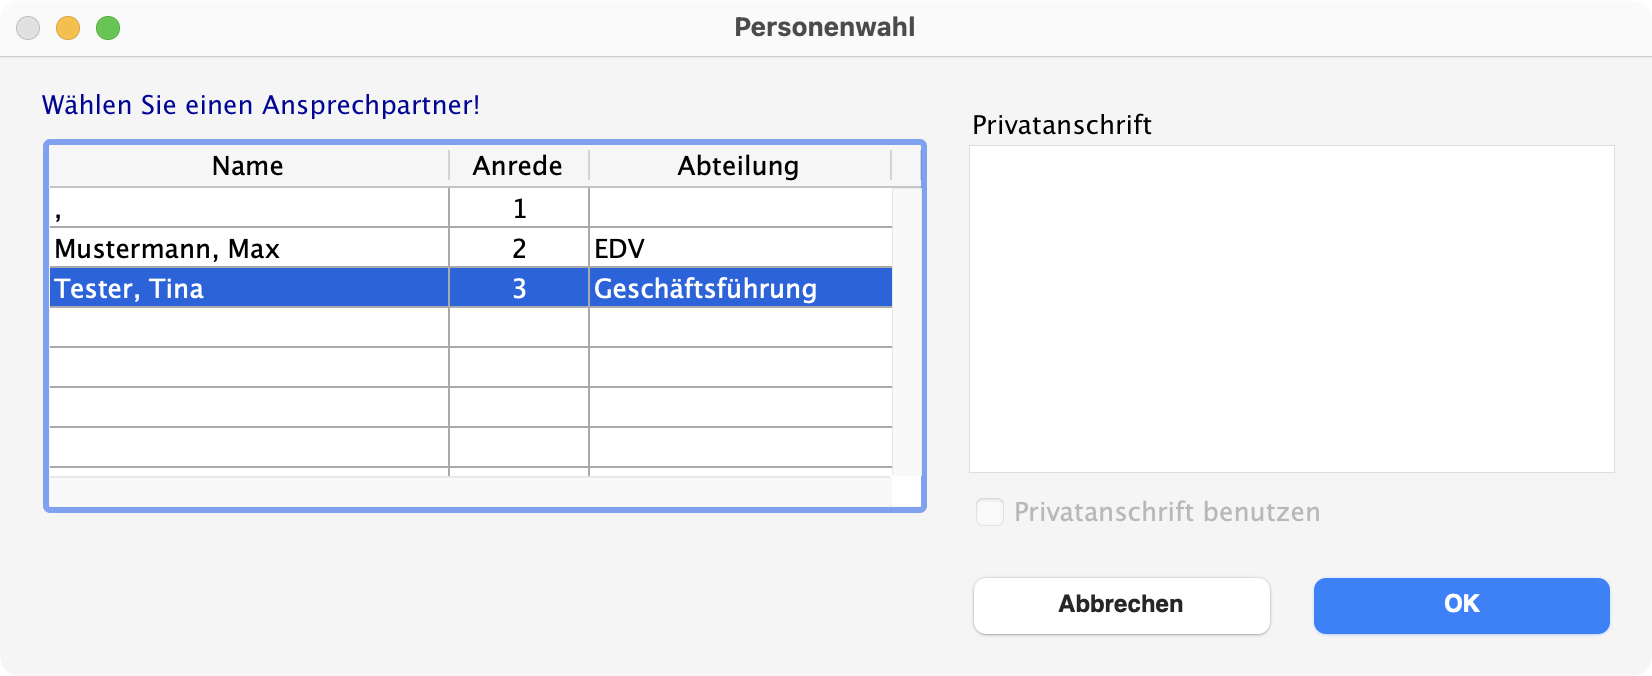
Task: Select the Tester, Tina row
Action: 248,289
